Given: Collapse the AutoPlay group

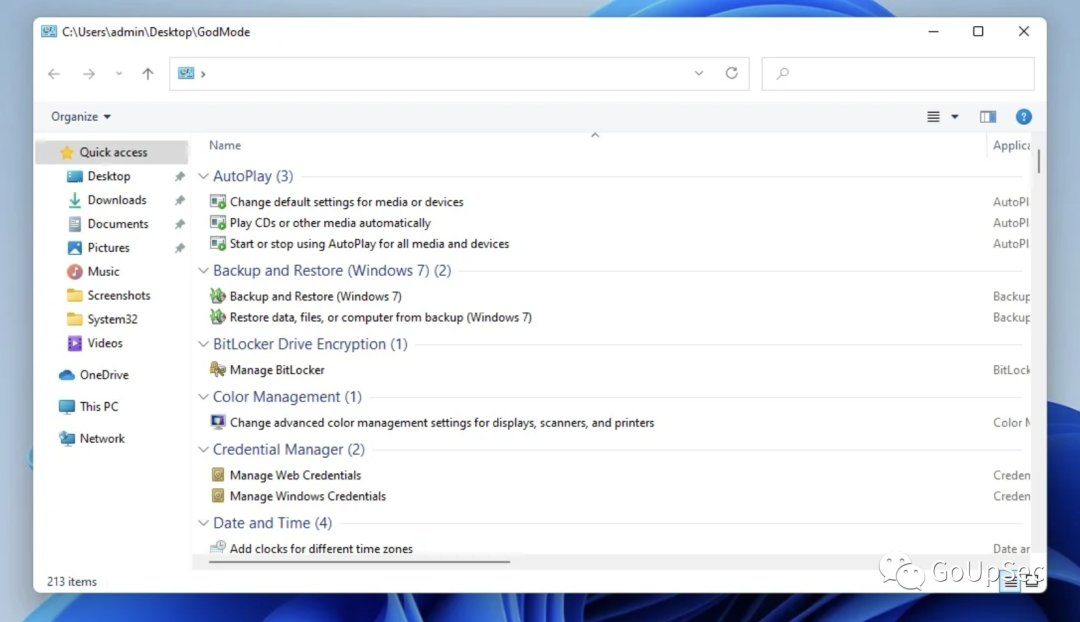Looking at the screenshot, I should point(203,176).
